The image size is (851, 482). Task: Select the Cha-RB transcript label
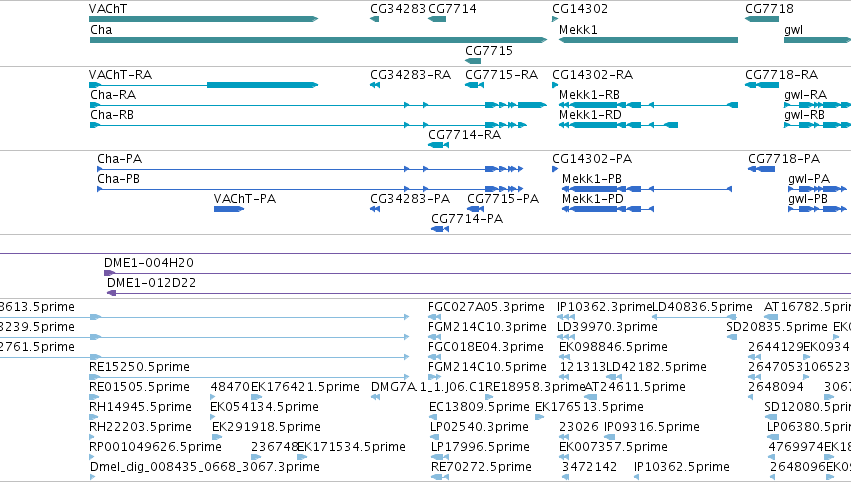[x=112, y=115]
